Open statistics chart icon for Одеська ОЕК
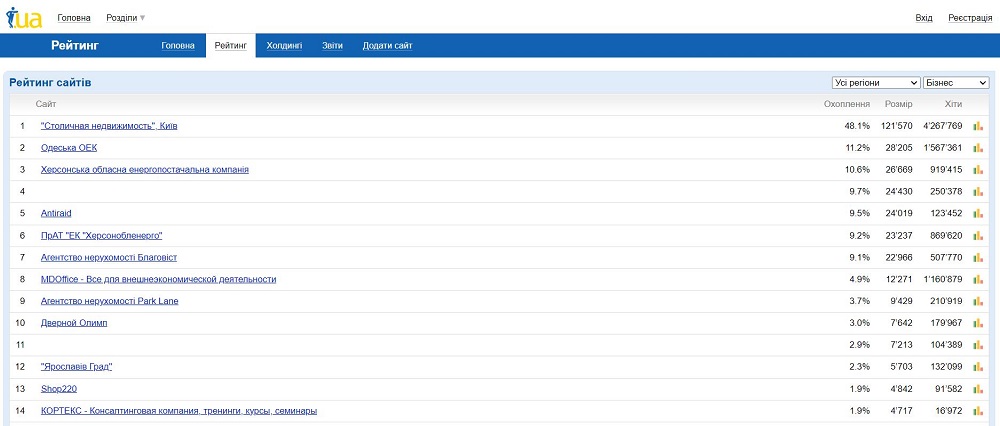Image resolution: width=1000 pixels, height=426 pixels. (x=978, y=148)
